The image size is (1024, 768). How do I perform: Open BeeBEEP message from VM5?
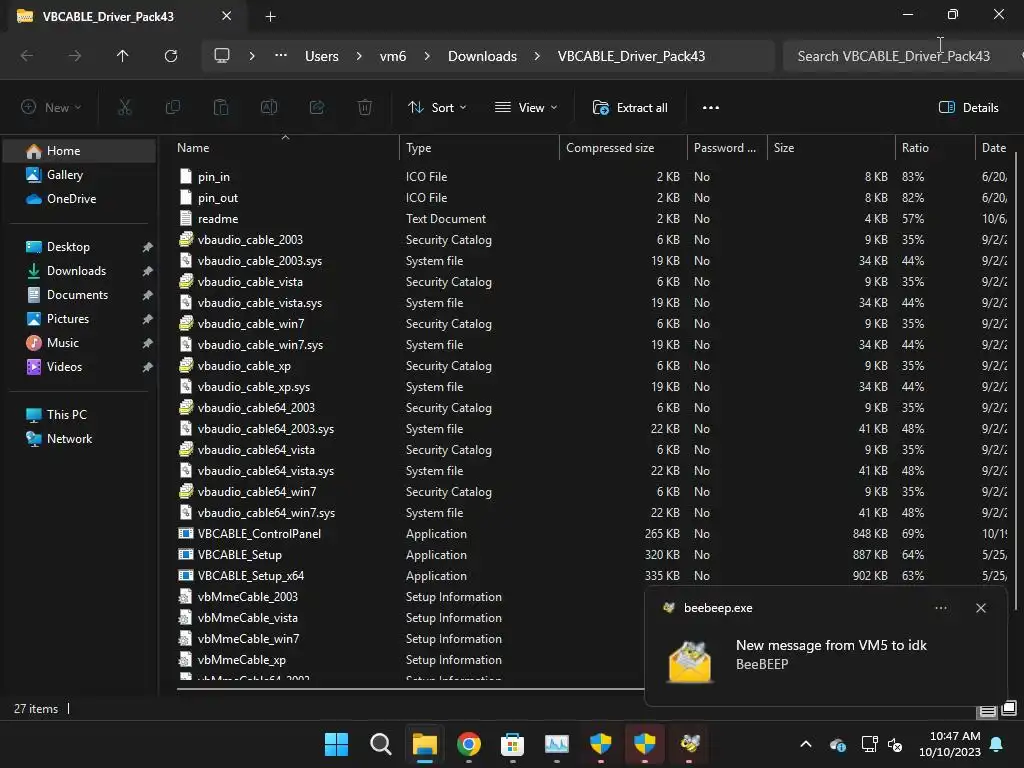click(x=825, y=654)
